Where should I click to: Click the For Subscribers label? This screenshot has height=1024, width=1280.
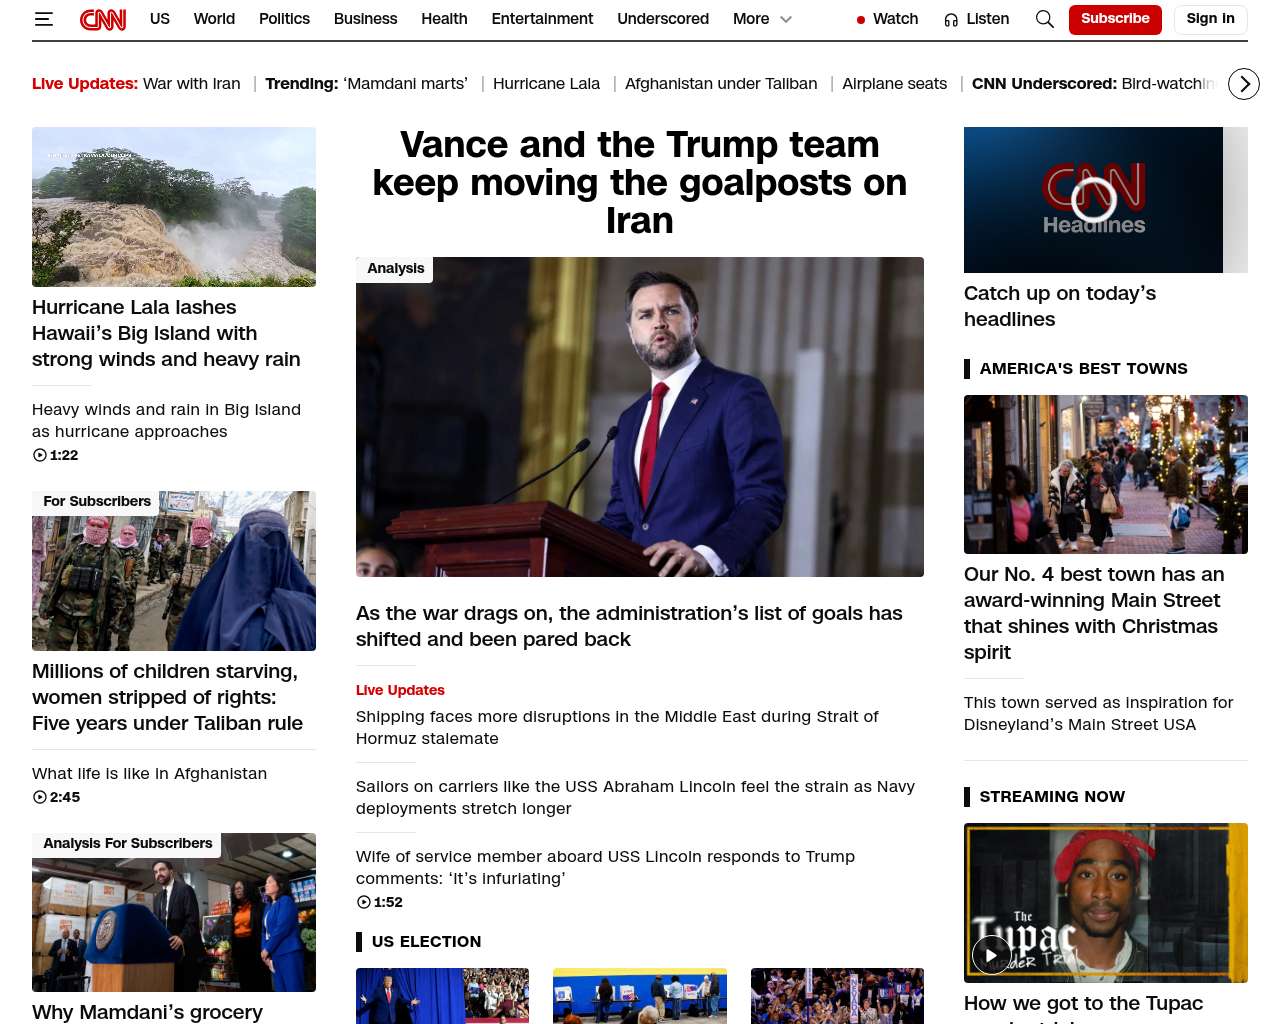[x=96, y=502]
